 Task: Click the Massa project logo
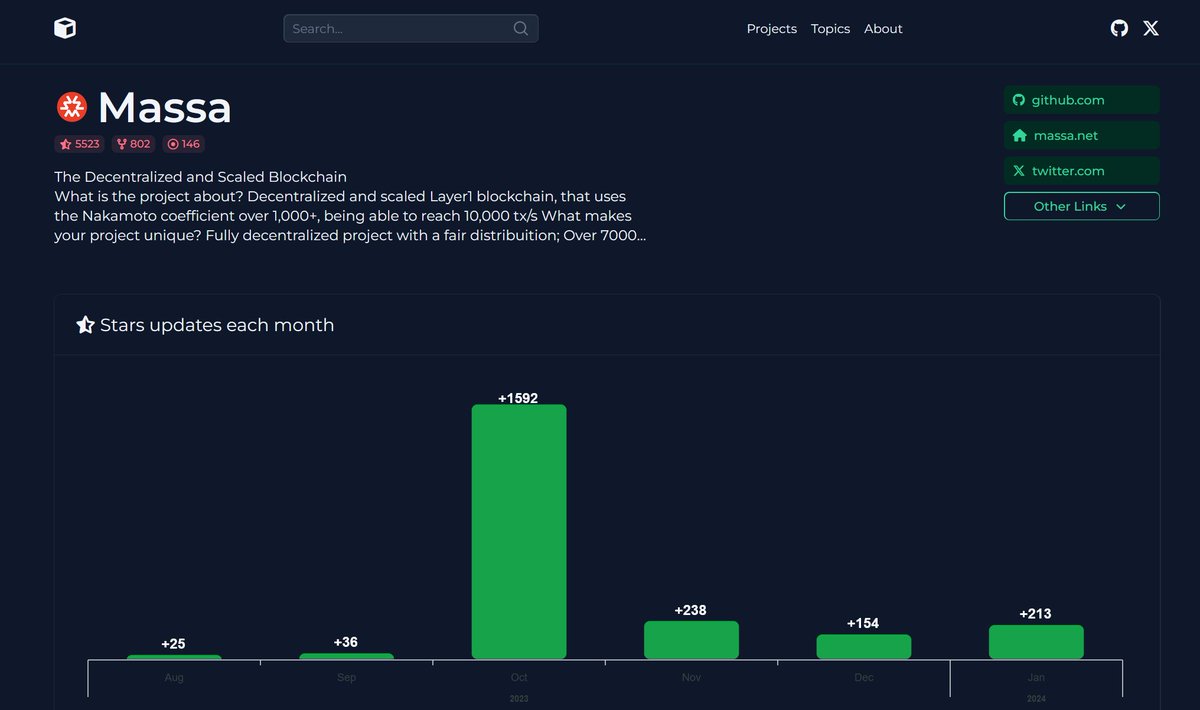click(72, 107)
